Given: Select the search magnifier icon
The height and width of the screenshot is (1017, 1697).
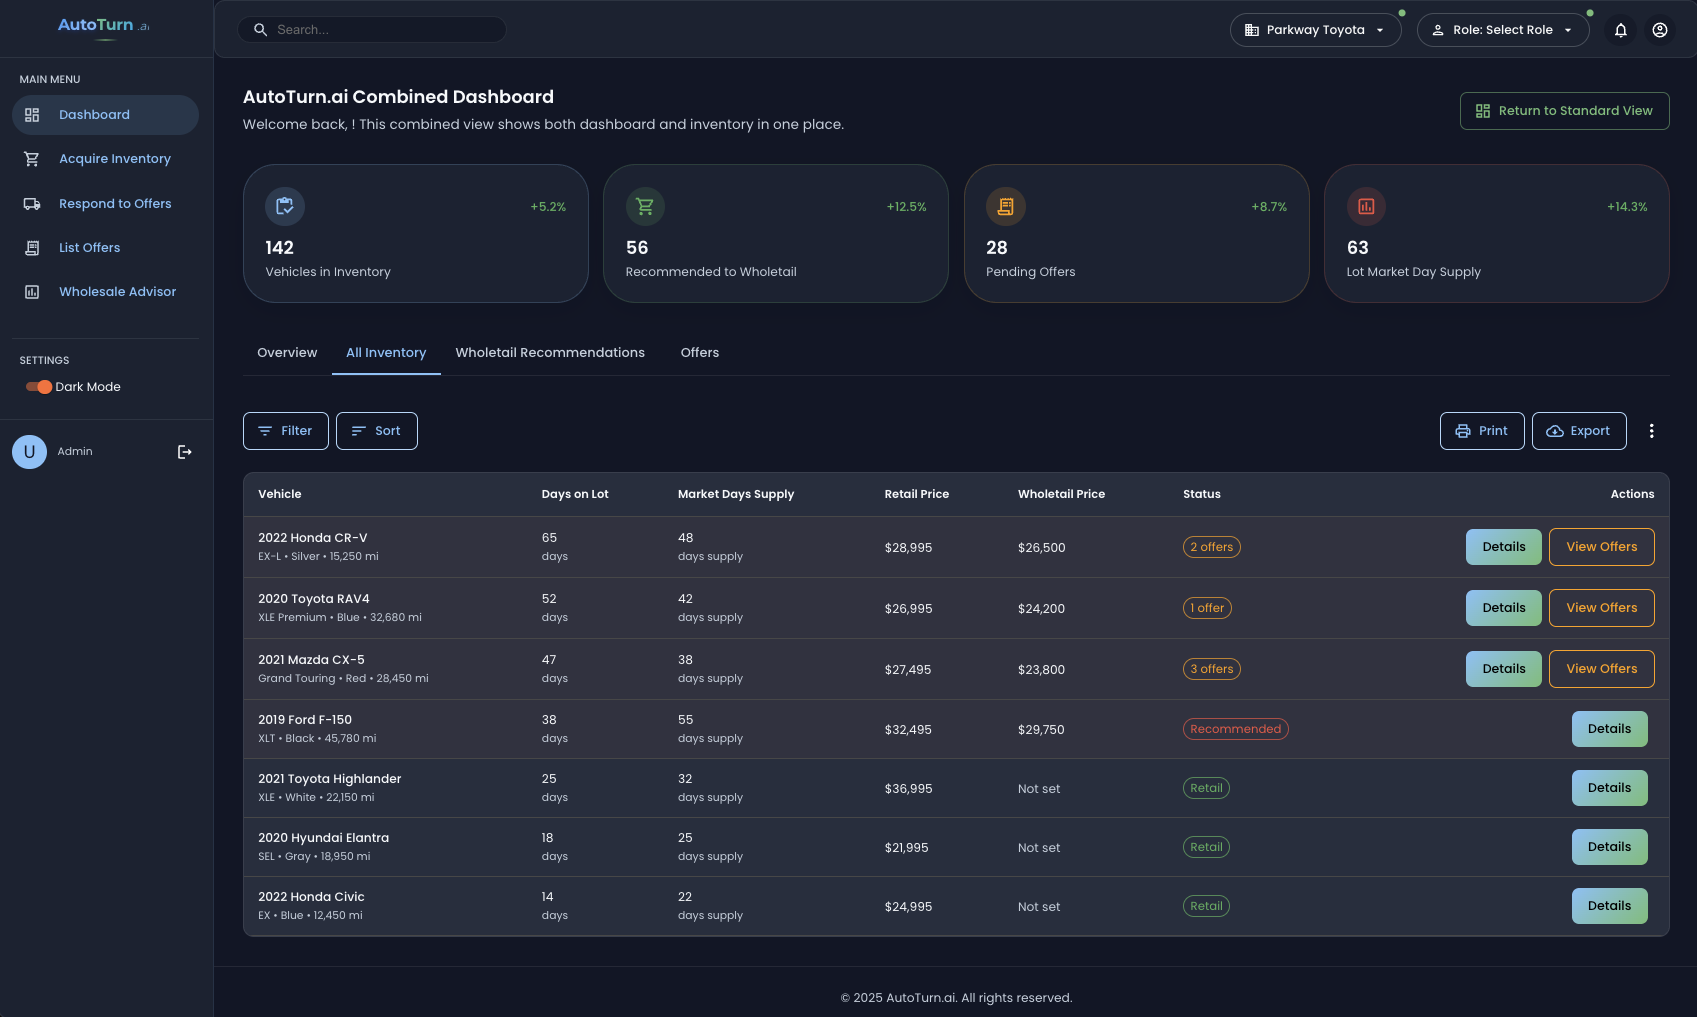Looking at the screenshot, I should coord(260,29).
